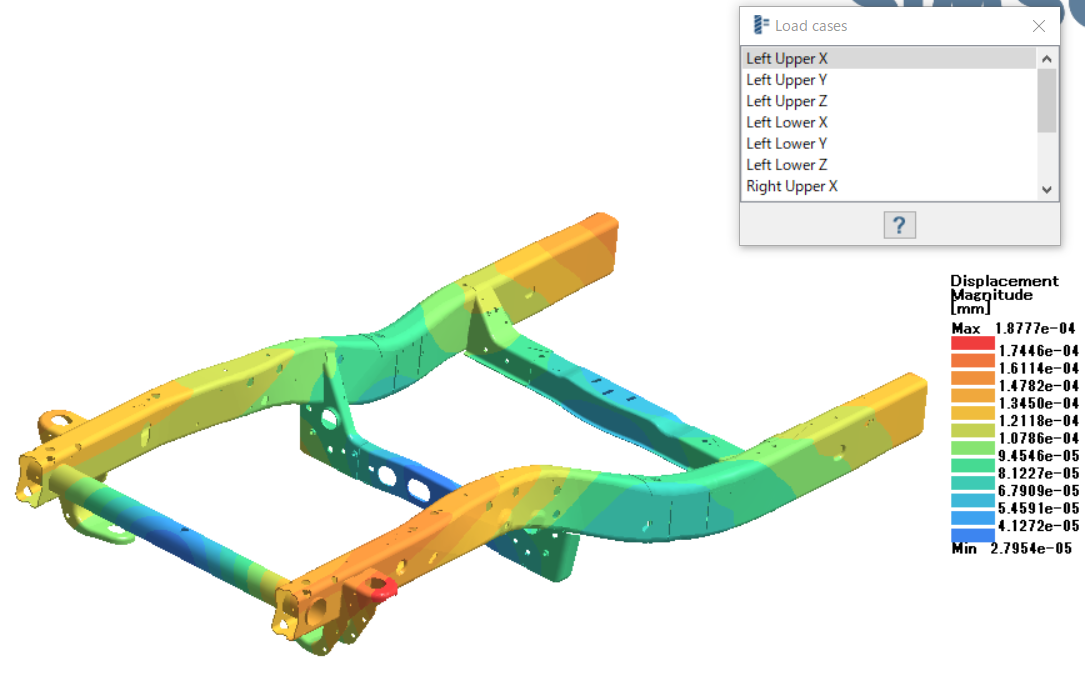The height and width of the screenshot is (674, 1085).
Task: Click the question mark help button
Action: click(x=899, y=225)
